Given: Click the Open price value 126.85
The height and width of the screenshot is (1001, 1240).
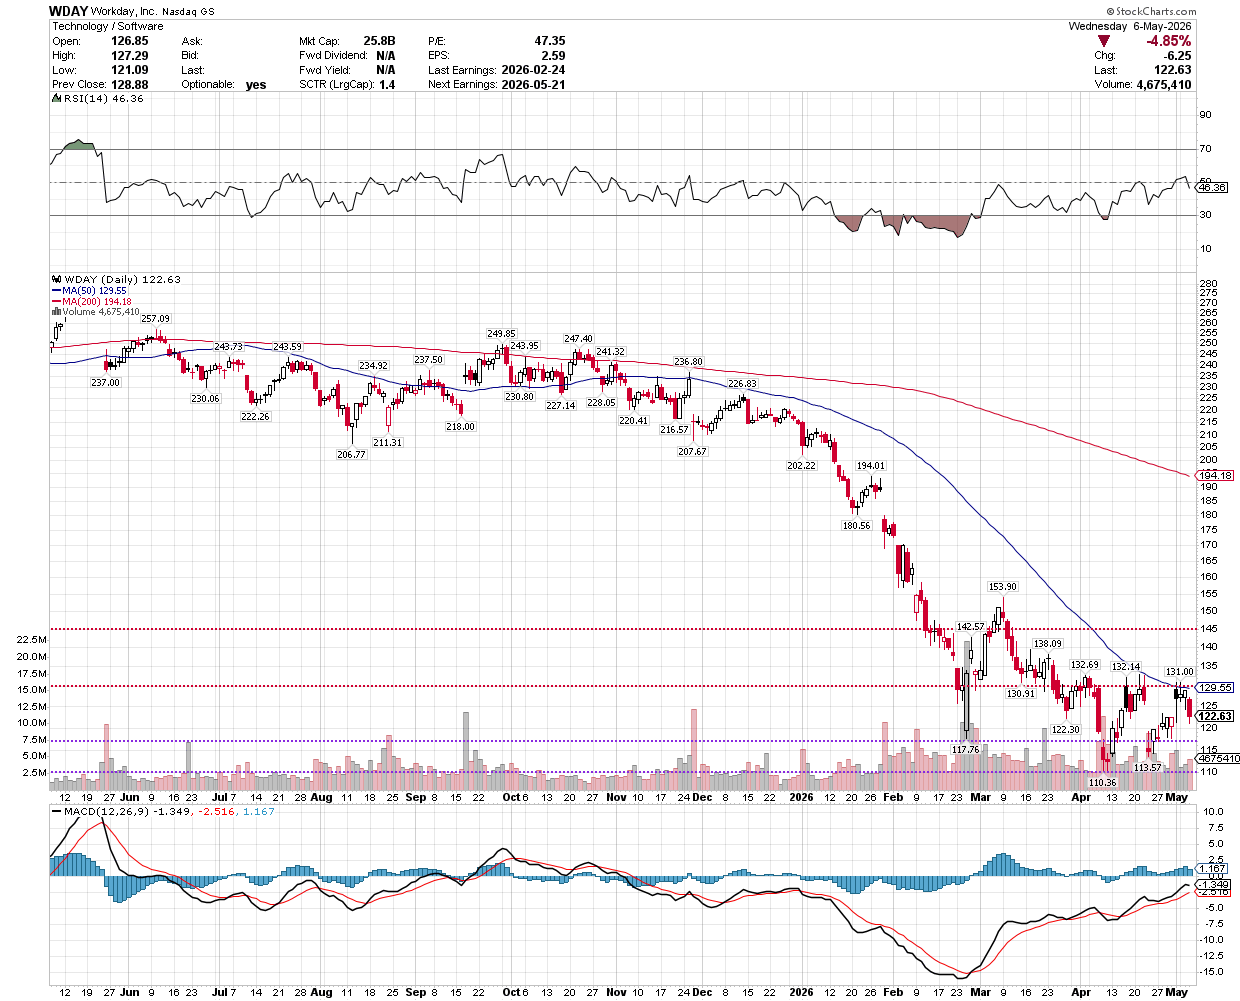Looking at the screenshot, I should pyautogui.click(x=130, y=41).
